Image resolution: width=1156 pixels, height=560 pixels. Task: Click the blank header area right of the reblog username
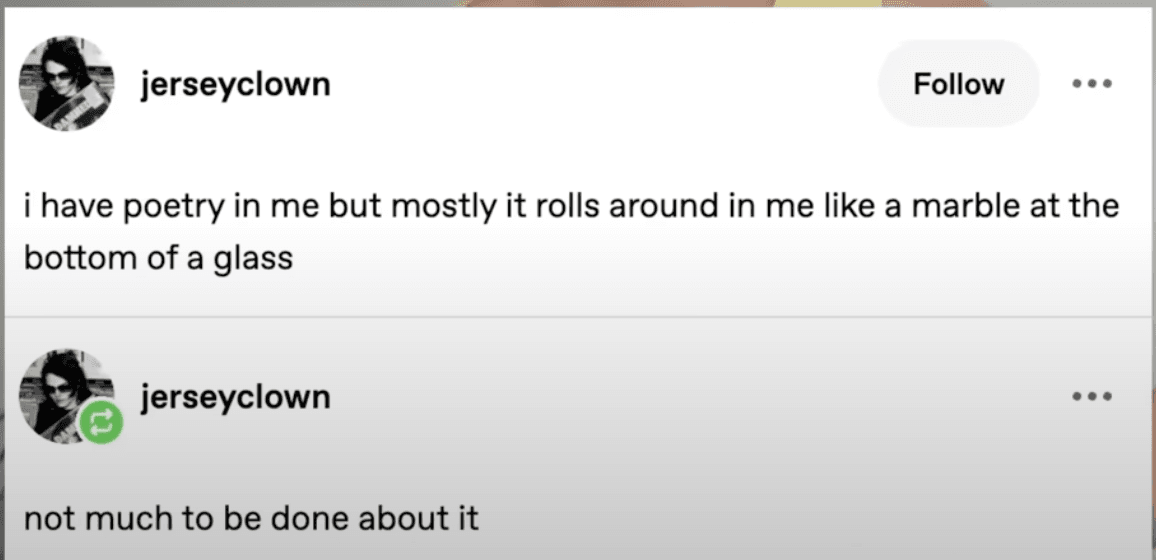coord(700,397)
